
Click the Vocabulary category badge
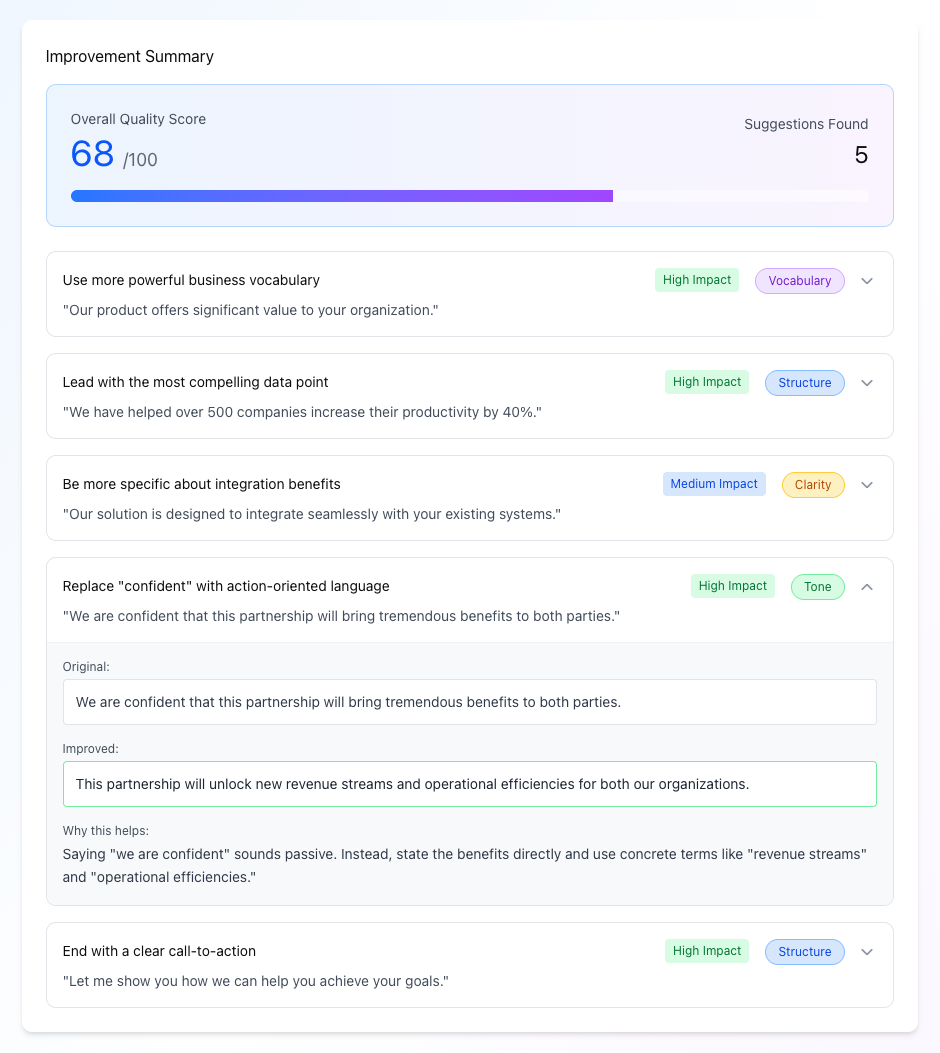coord(799,281)
